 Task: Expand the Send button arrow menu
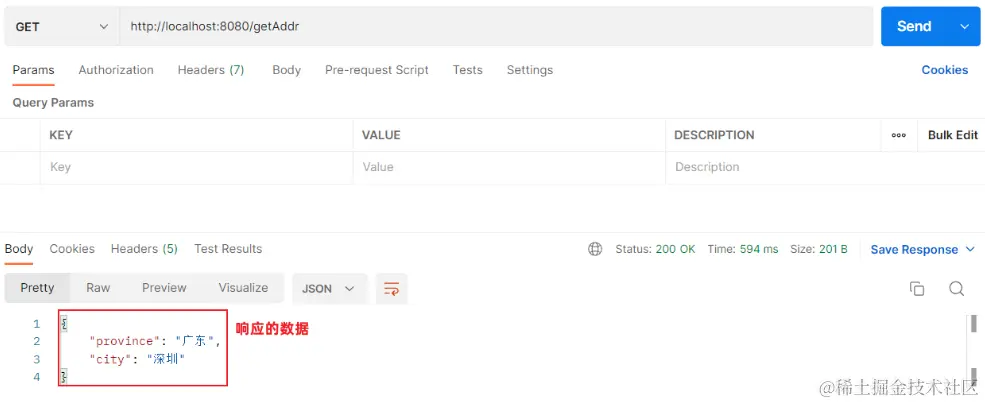tap(965, 26)
